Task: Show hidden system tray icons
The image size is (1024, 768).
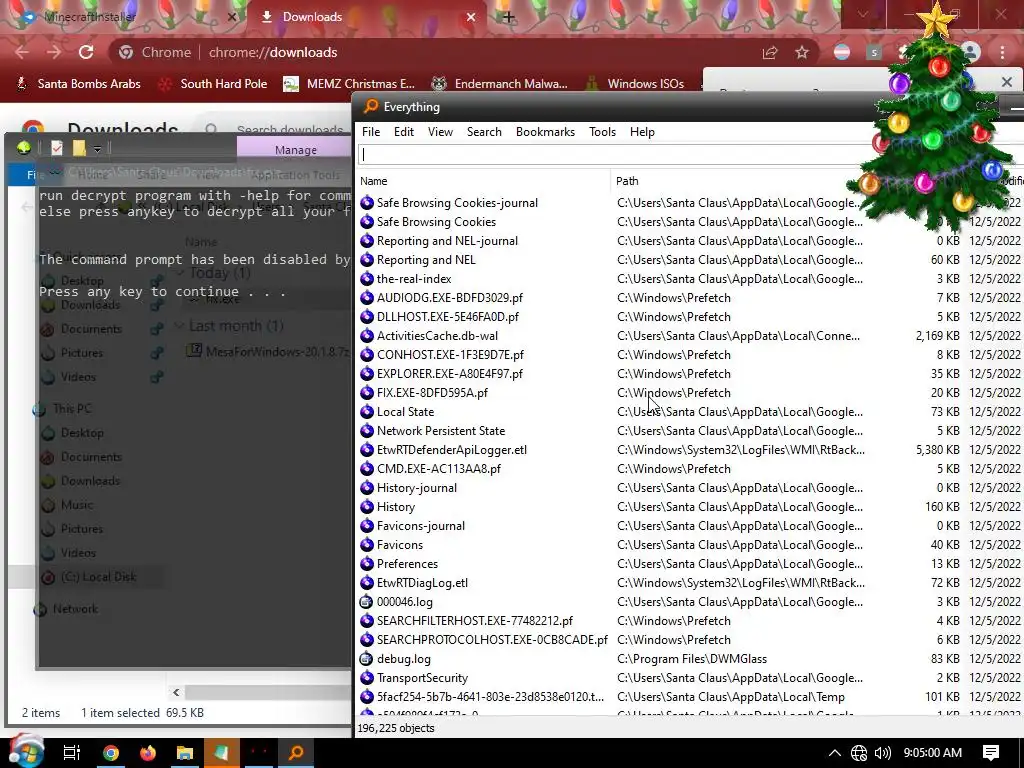Action: coord(835,753)
